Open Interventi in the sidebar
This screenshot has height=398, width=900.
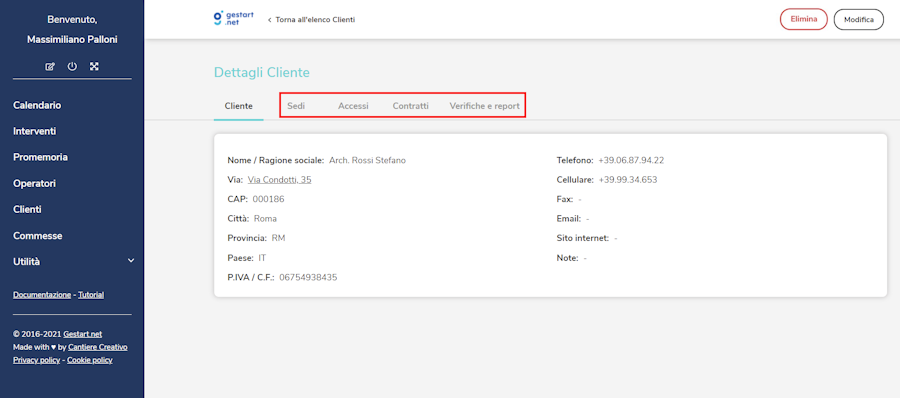click(34, 132)
